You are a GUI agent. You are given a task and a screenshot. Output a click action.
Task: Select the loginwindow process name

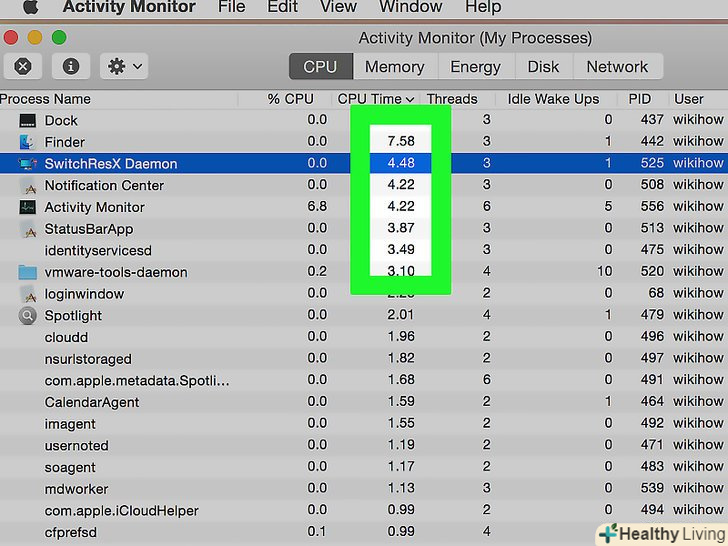pyautogui.click(x=84, y=294)
